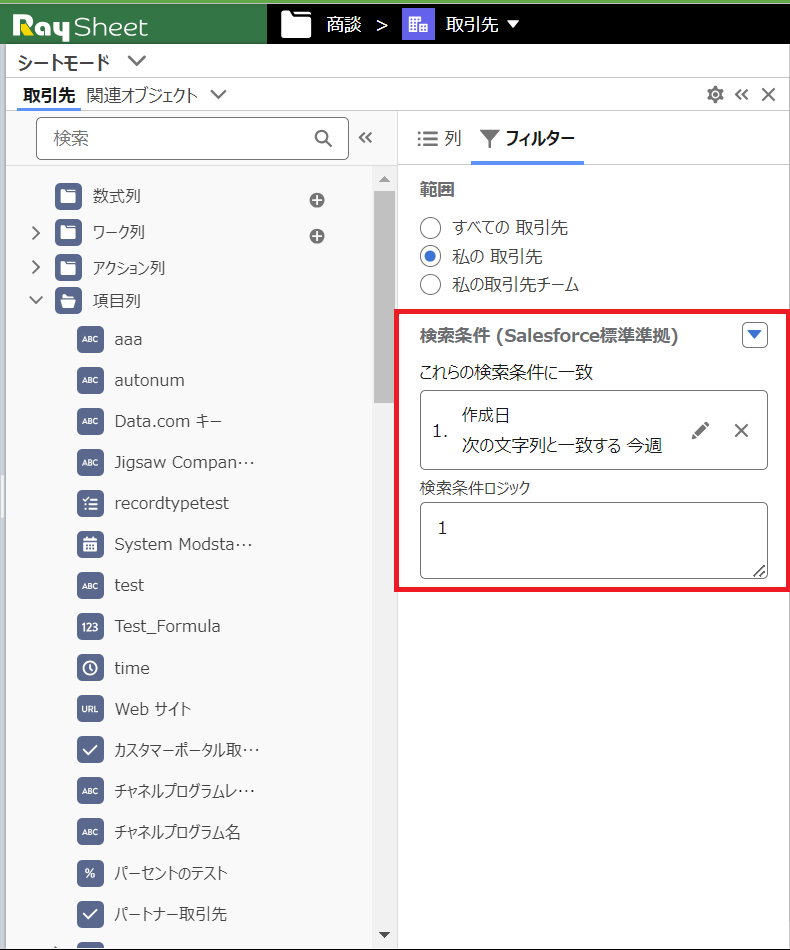Open the シートモード dropdown chevron
The height and width of the screenshot is (950, 790).
[x=137, y=61]
